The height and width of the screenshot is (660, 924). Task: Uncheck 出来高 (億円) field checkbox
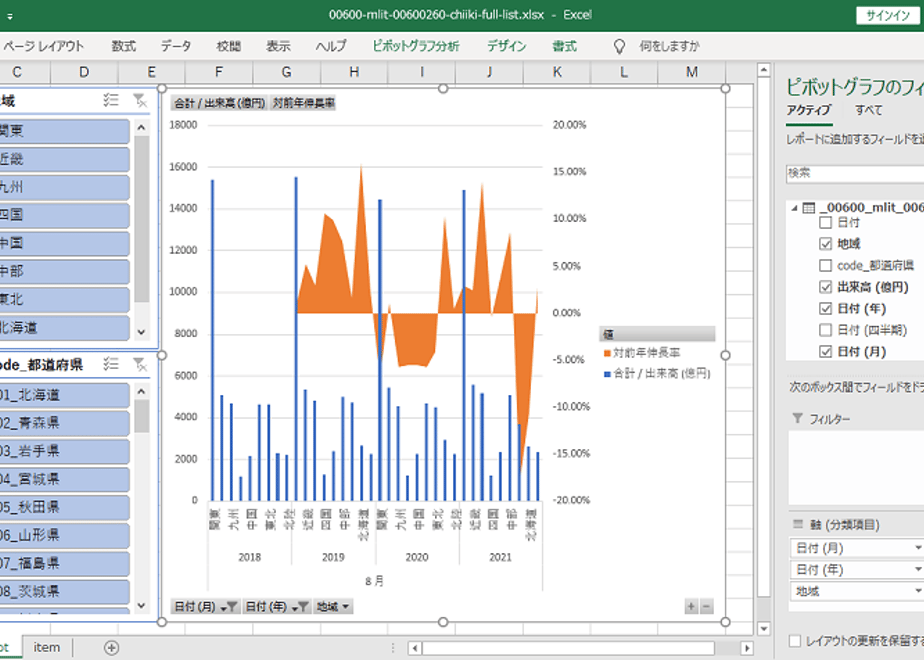tap(826, 287)
